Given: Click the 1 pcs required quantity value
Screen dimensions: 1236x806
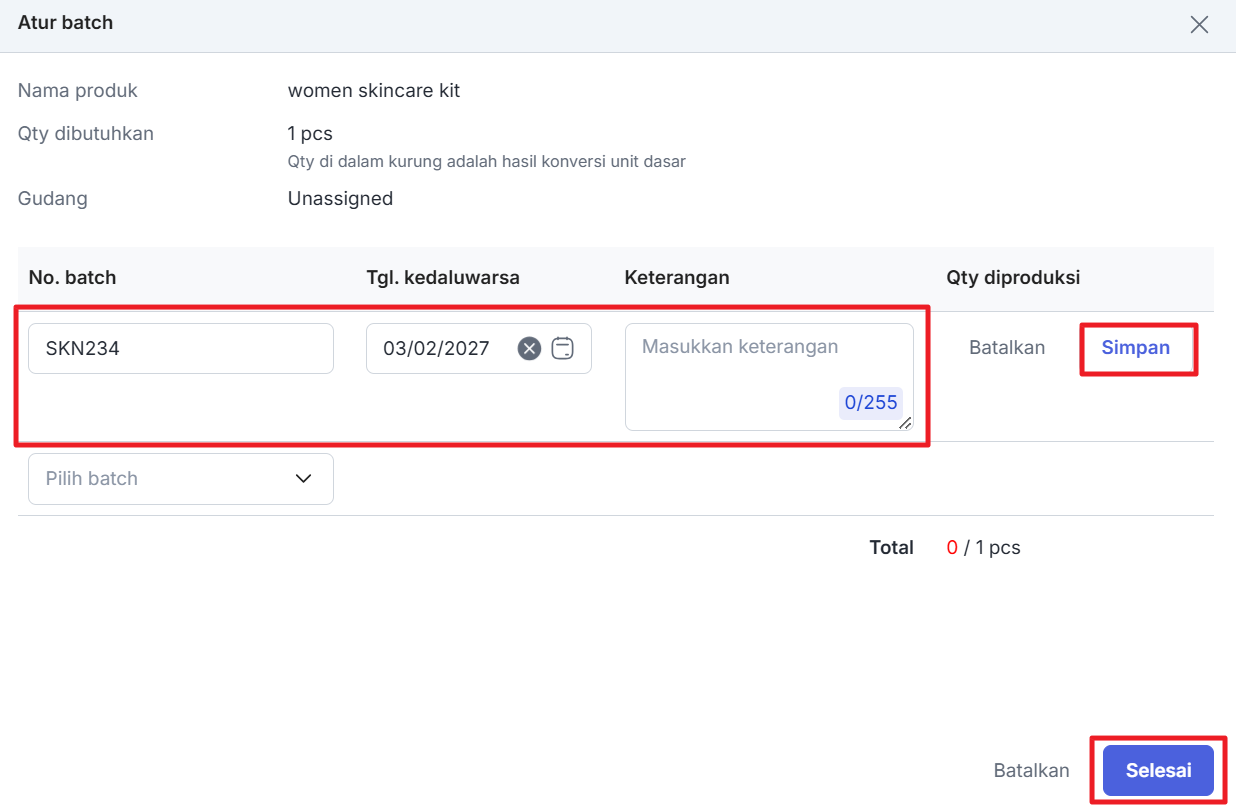Looking at the screenshot, I should 310,134.
